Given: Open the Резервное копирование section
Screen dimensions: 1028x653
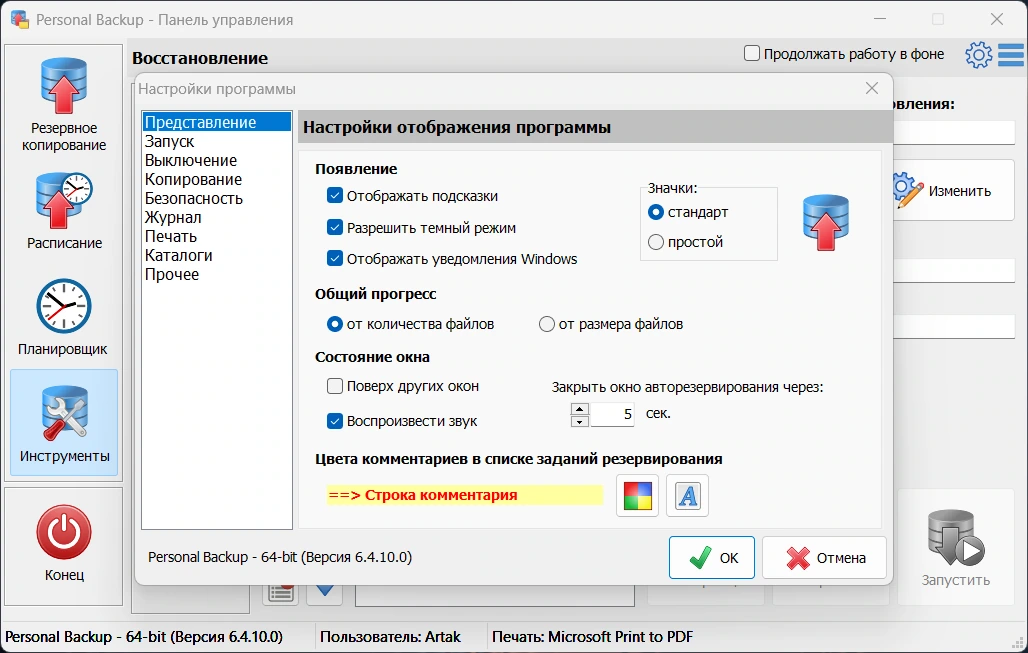Looking at the screenshot, I should click(x=64, y=105).
